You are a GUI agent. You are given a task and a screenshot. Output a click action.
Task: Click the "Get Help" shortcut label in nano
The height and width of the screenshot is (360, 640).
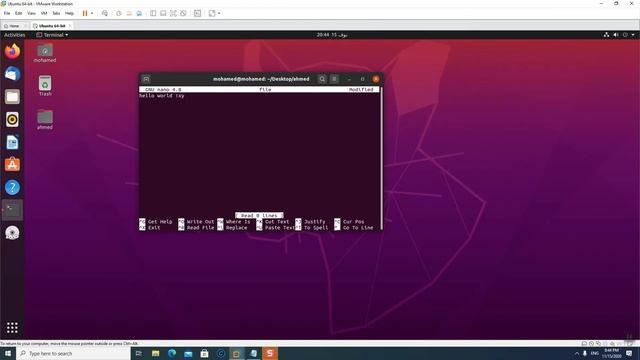[x=160, y=222]
